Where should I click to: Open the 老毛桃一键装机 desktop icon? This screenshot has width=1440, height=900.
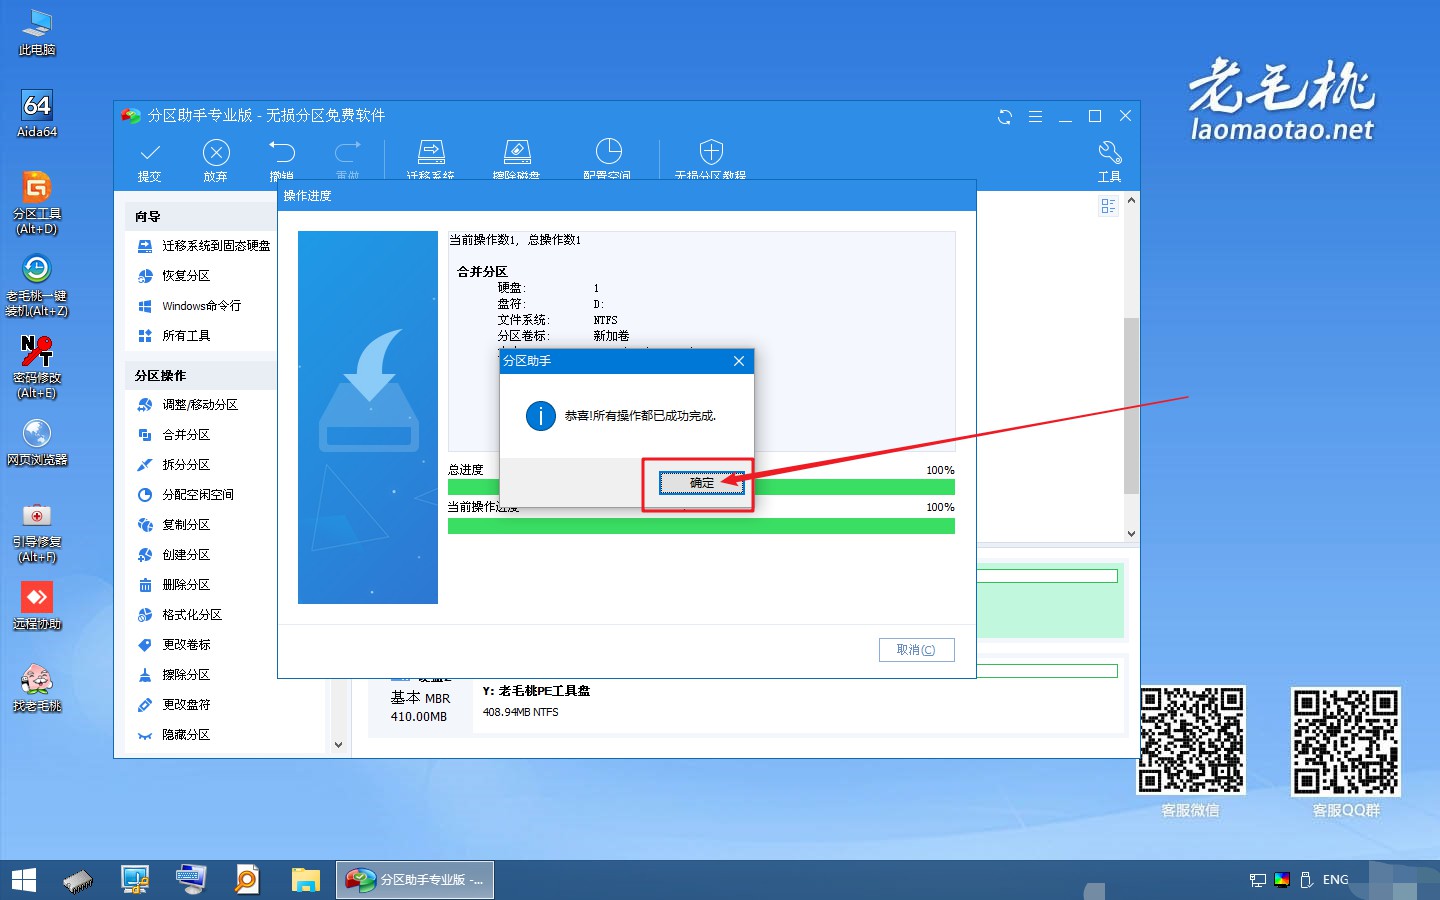(x=37, y=285)
